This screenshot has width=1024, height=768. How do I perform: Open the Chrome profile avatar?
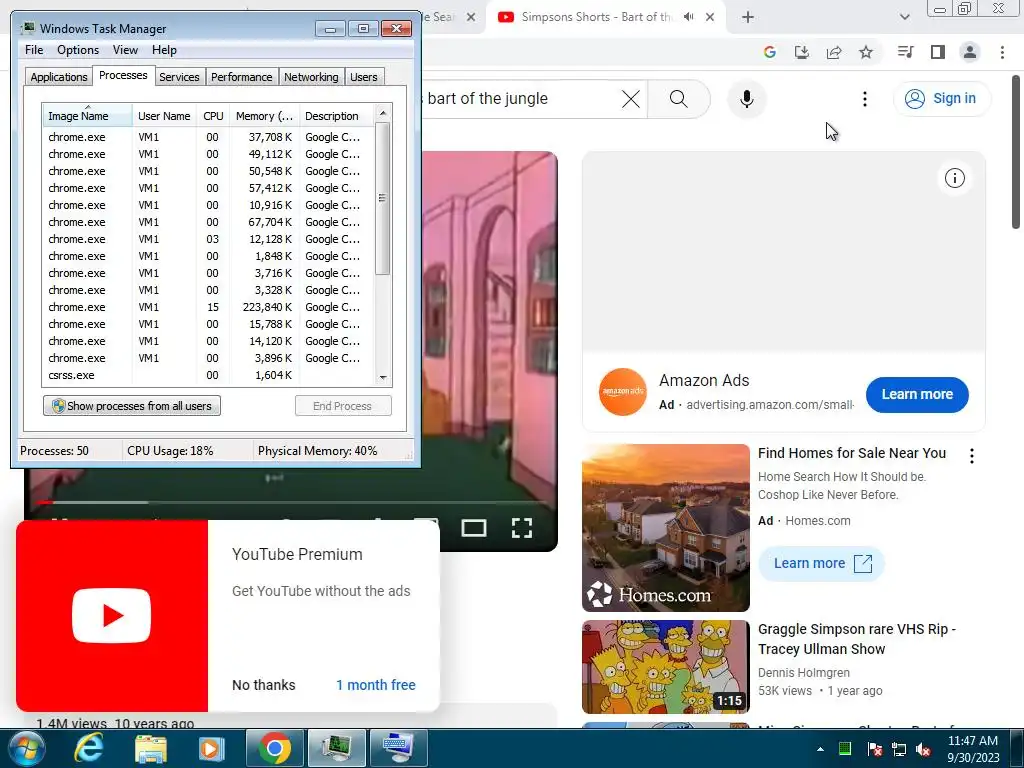click(970, 52)
